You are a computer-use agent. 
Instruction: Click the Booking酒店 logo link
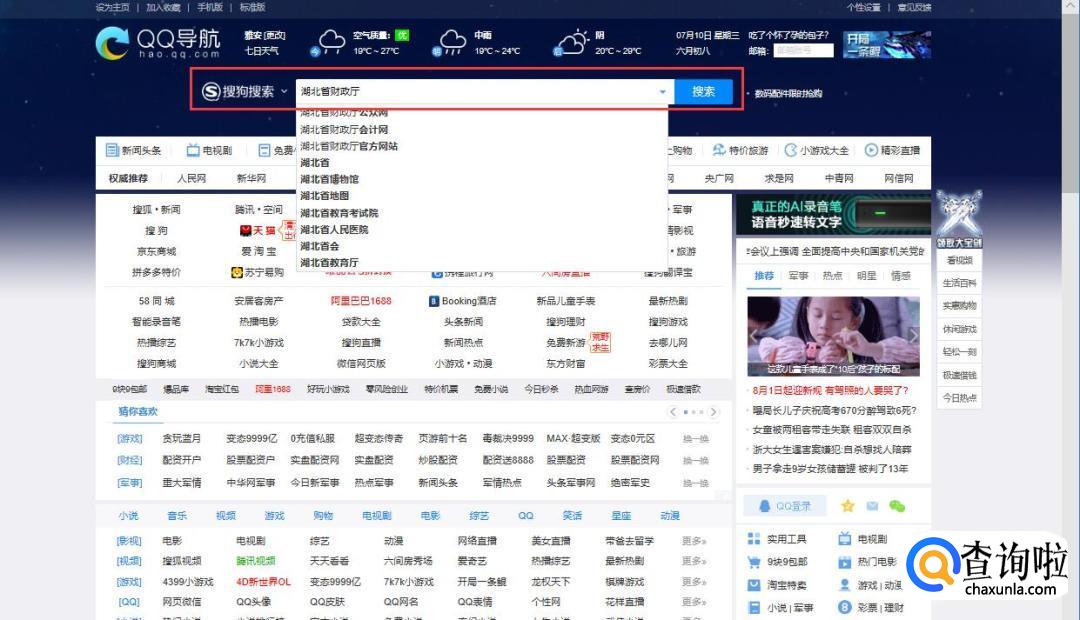pyautogui.click(x=462, y=301)
